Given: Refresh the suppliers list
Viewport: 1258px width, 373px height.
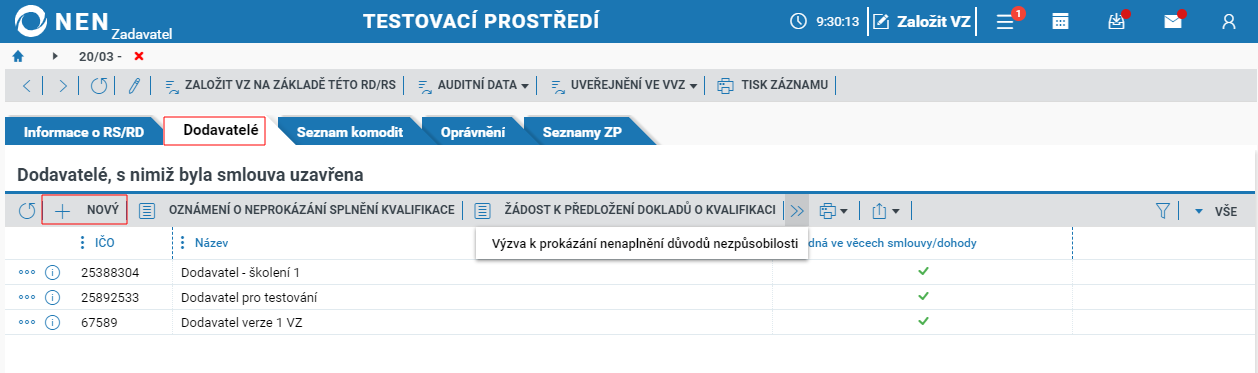Looking at the screenshot, I should pos(27,211).
